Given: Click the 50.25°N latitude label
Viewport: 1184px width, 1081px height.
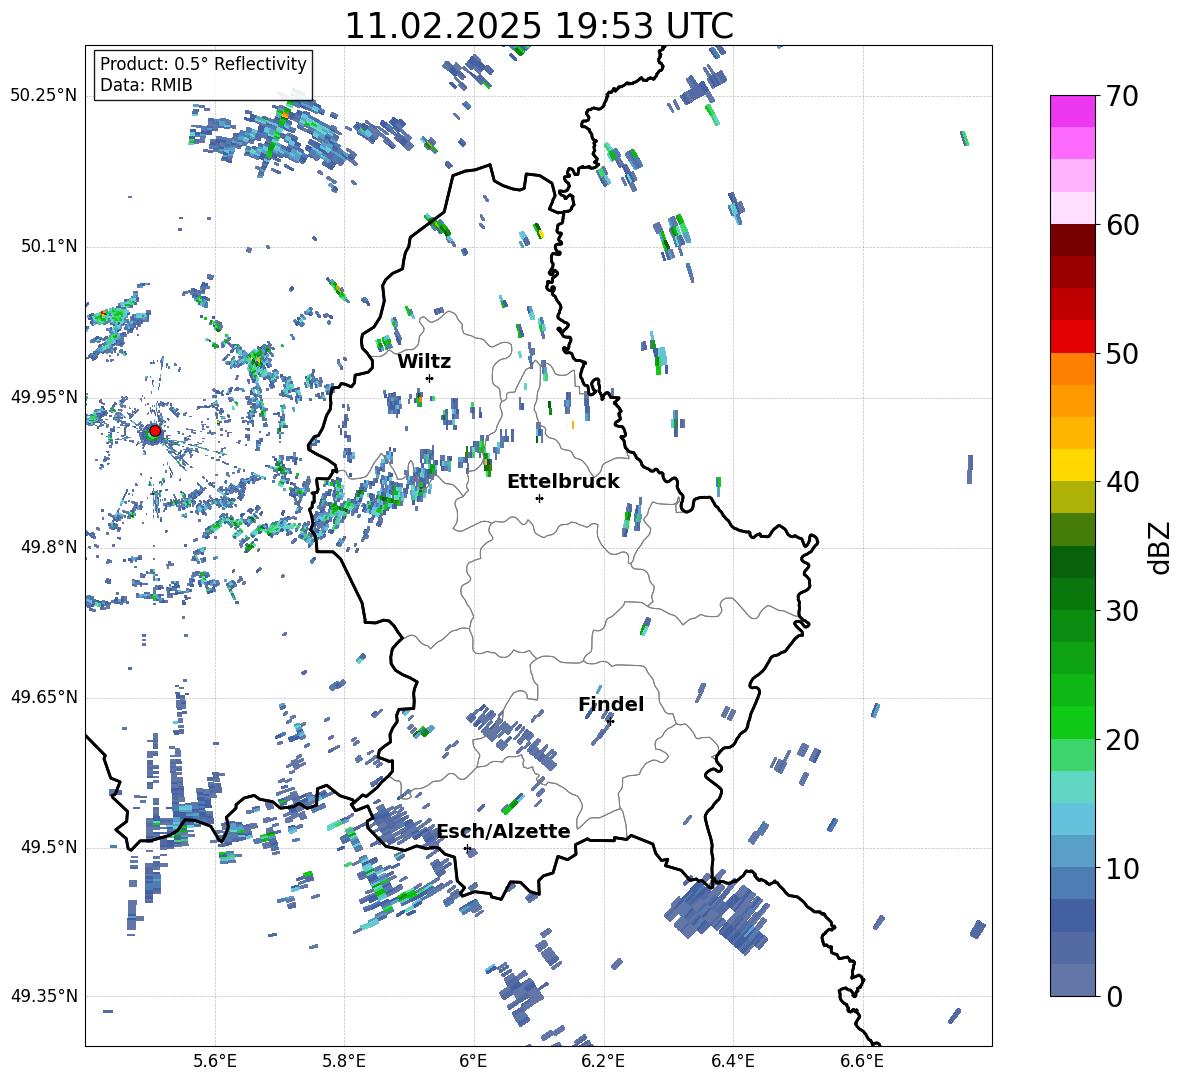Looking at the screenshot, I should pyautogui.click(x=43, y=96).
